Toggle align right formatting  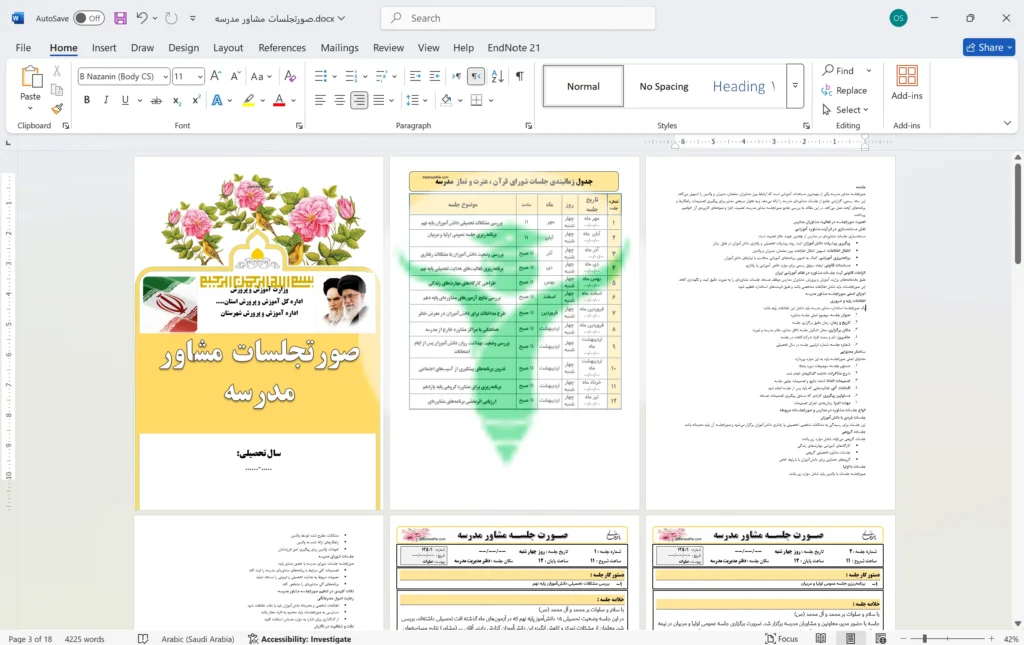click(359, 101)
